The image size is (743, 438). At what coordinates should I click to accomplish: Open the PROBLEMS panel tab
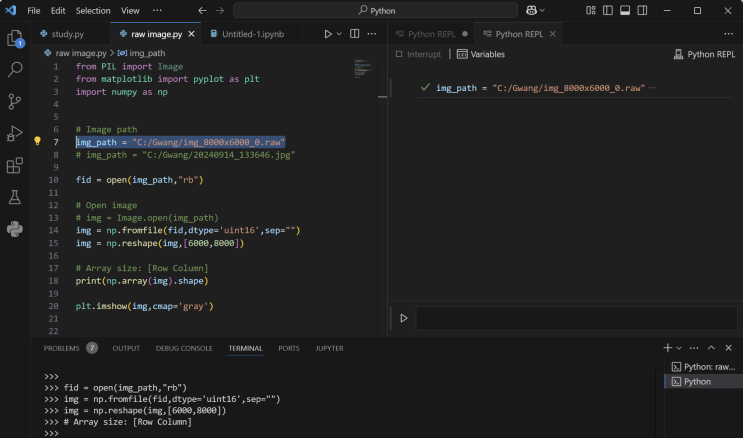point(61,348)
